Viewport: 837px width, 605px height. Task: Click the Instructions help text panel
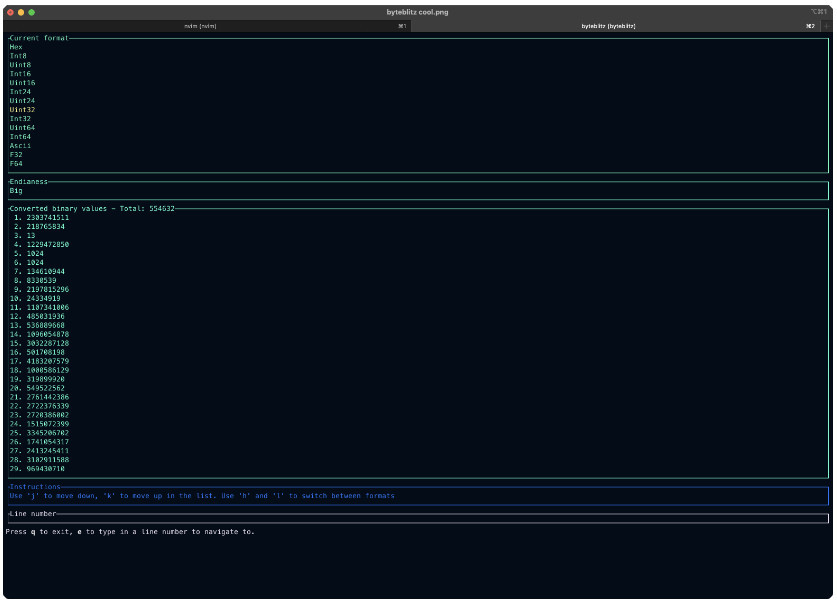coord(201,496)
